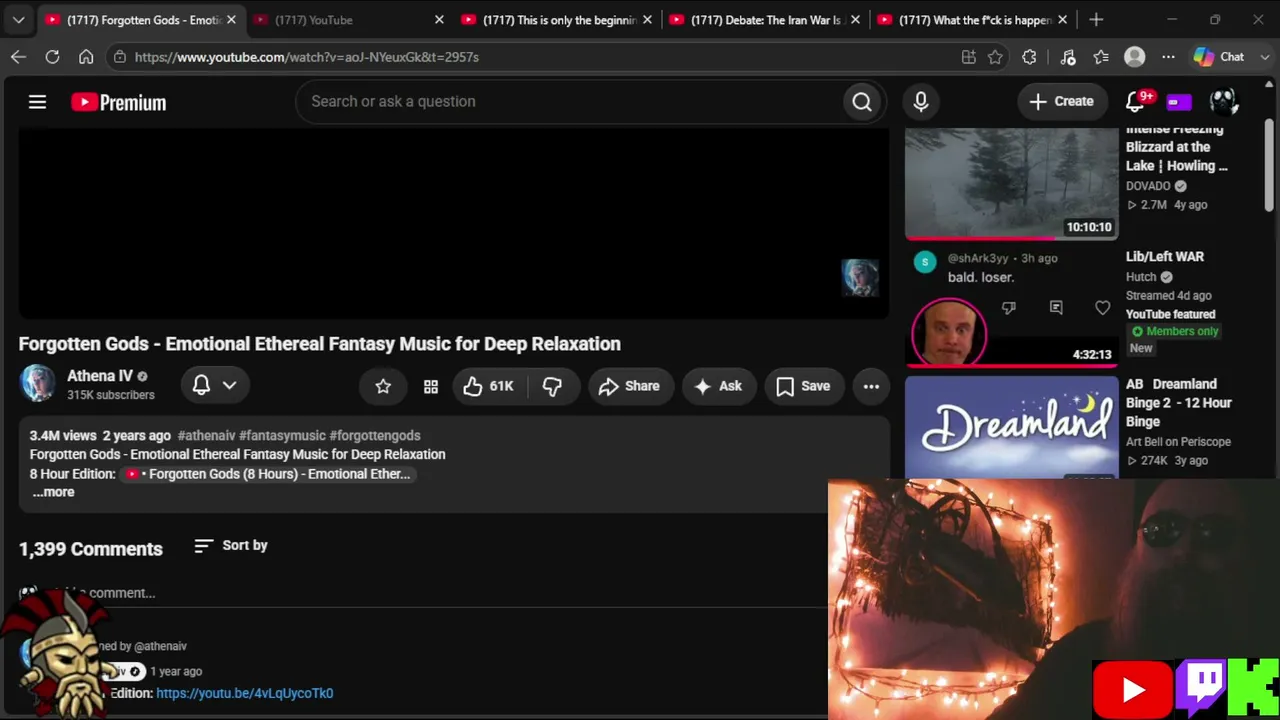Image resolution: width=1280 pixels, height=720 pixels.
Task: Open the media control music icon
Action: (1067, 57)
